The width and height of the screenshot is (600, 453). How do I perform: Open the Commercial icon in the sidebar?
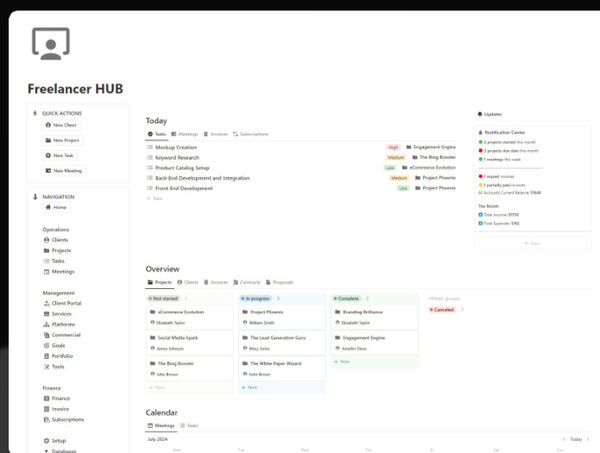[47, 335]
